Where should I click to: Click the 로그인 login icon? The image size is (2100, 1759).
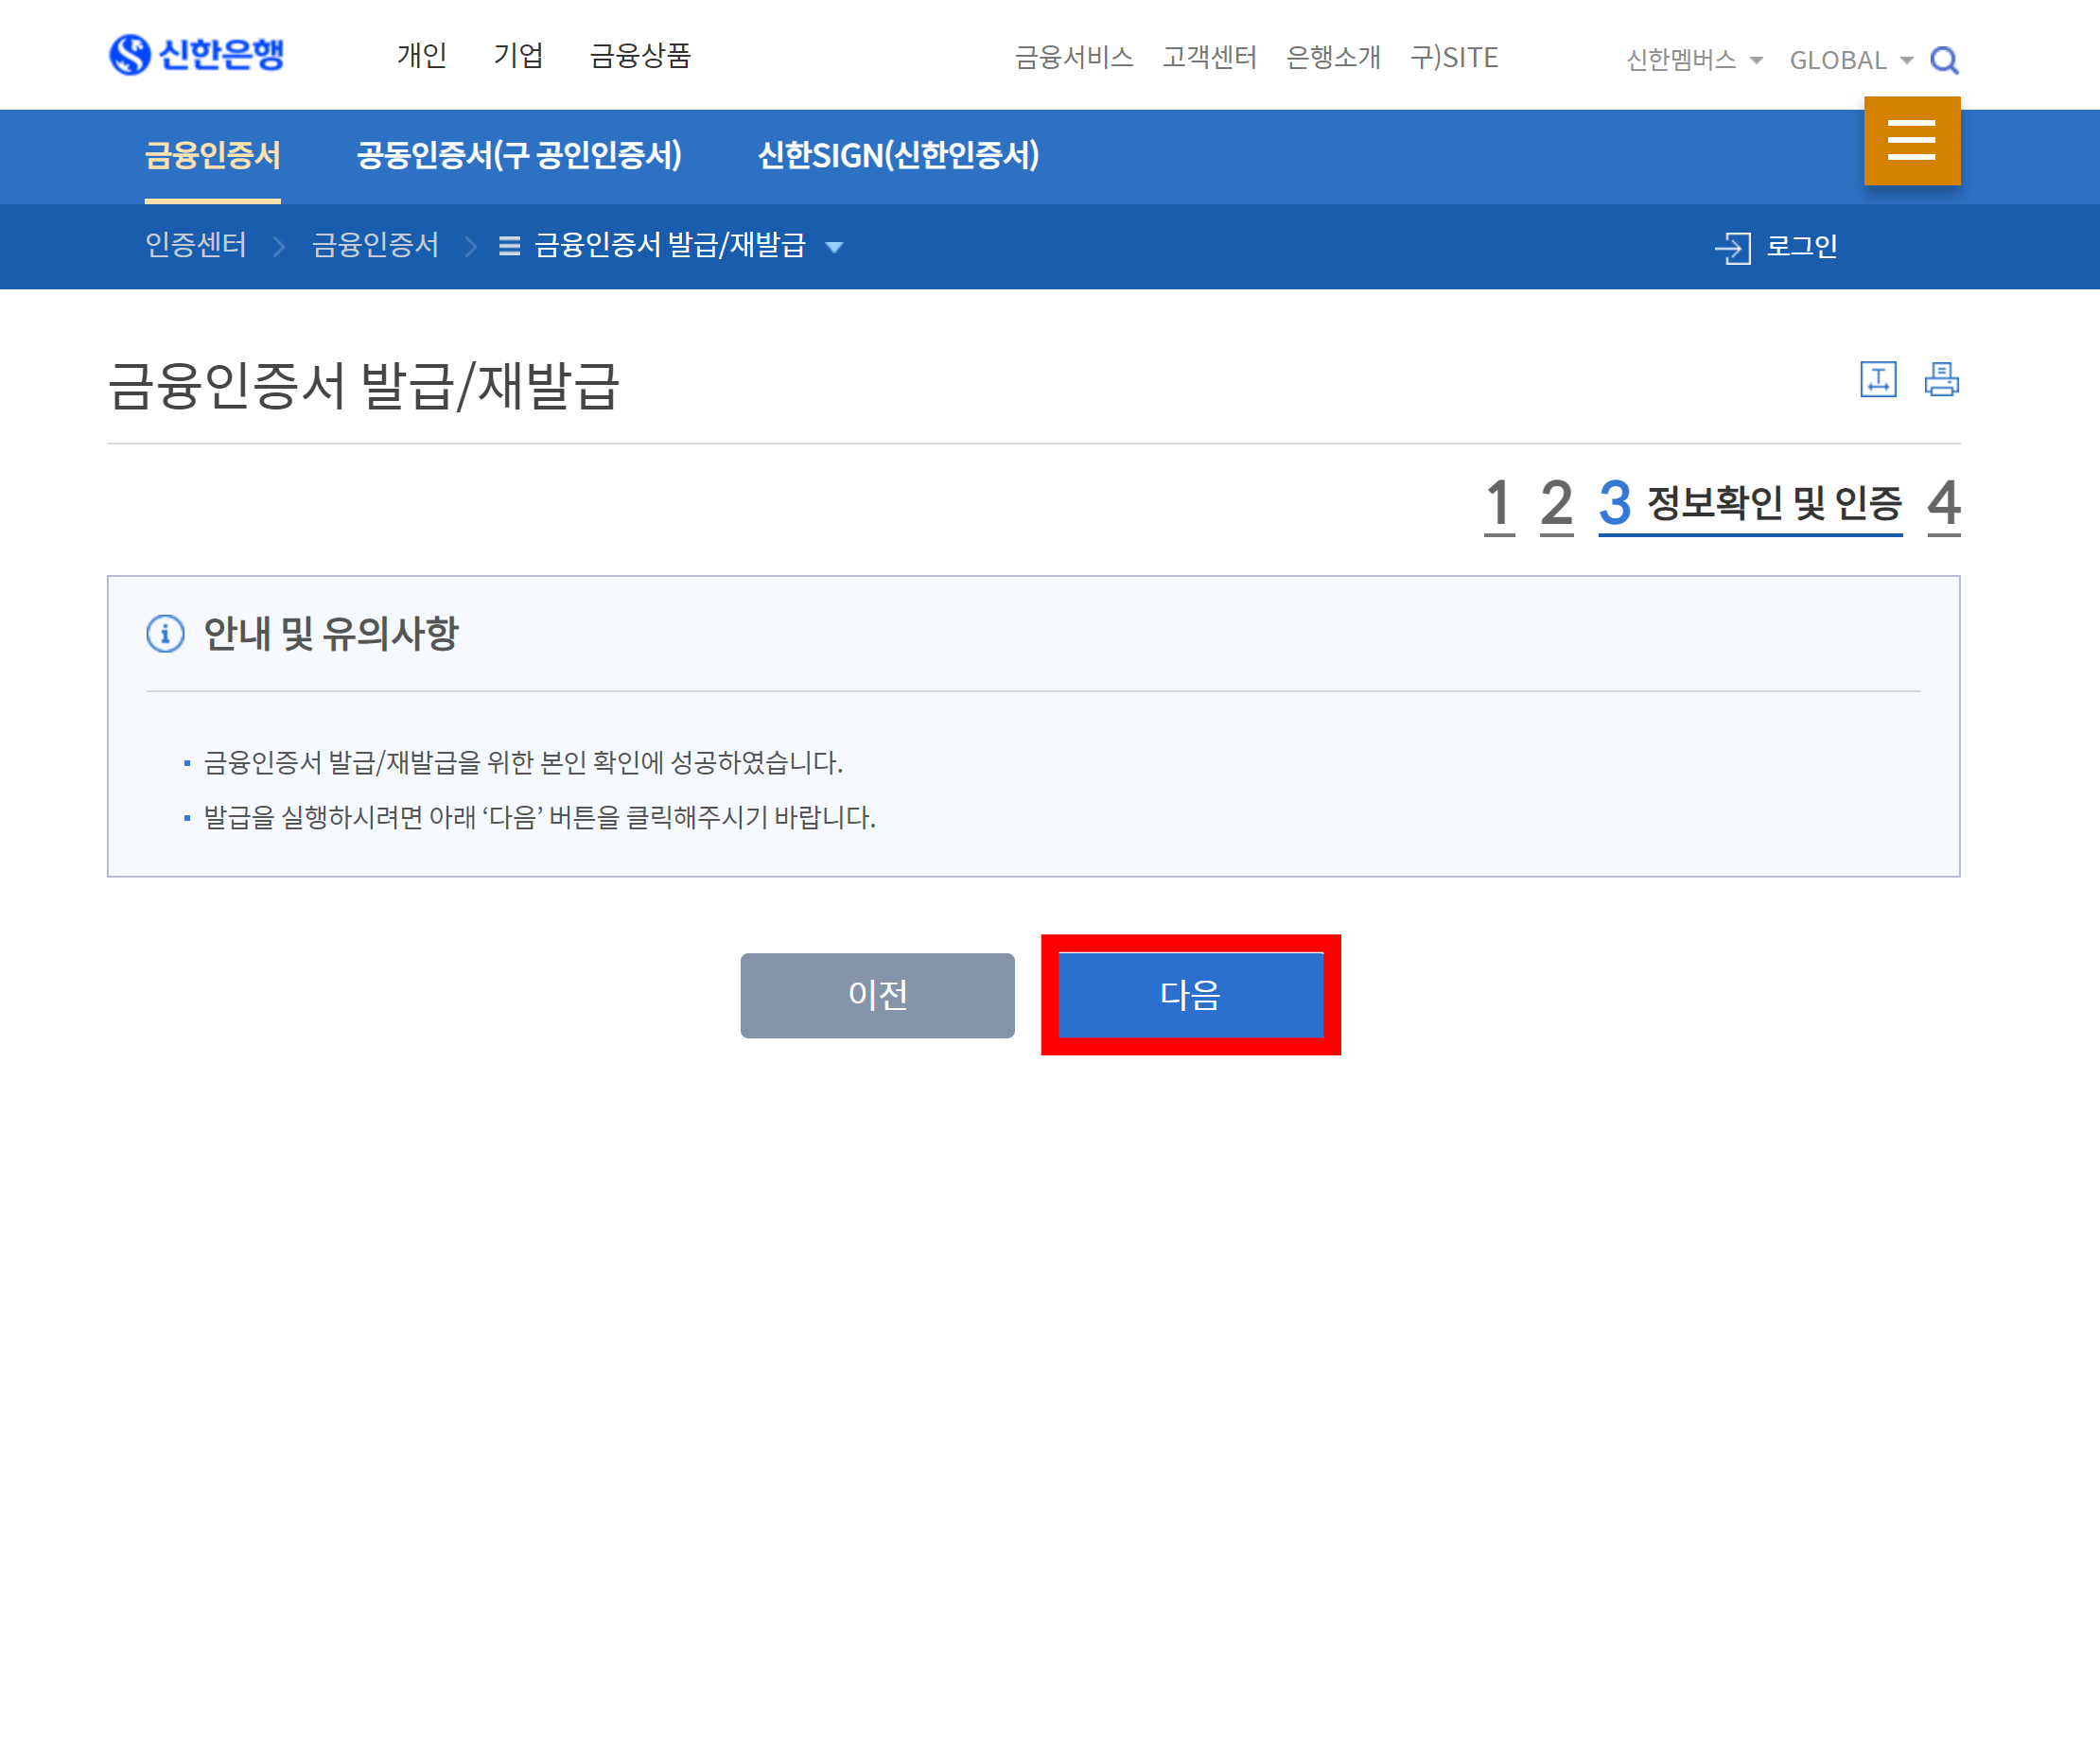pyautogui.click(x=1733, y=247)
